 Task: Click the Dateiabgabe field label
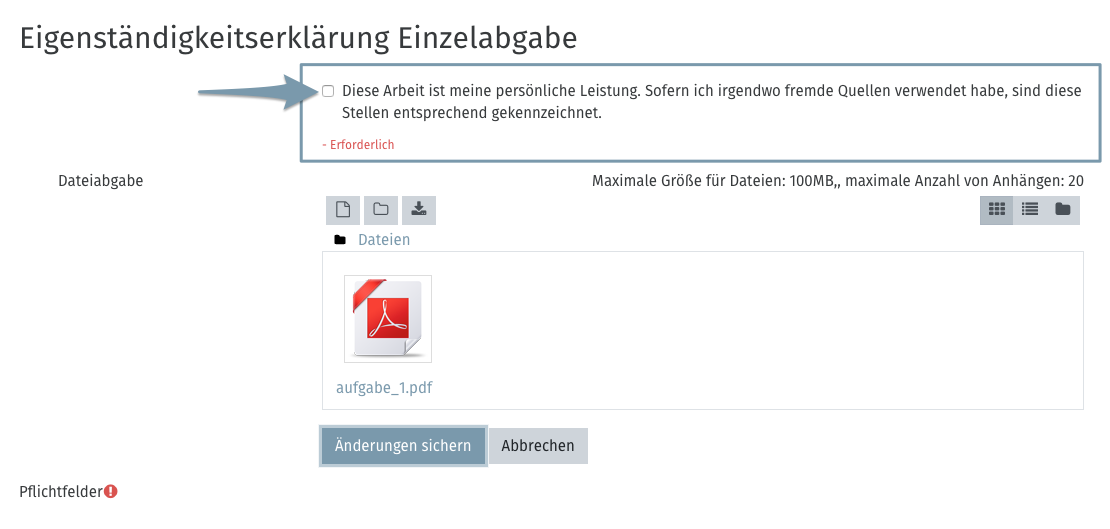(101, 181)
